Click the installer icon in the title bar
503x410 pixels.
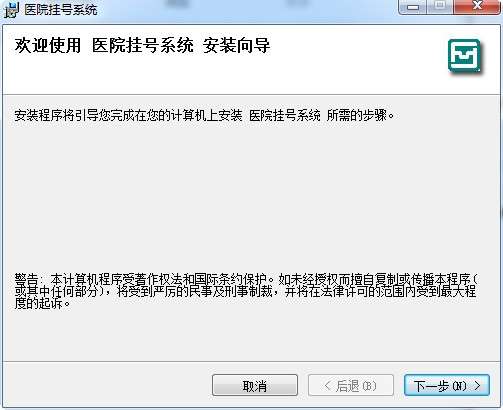tap(11, 10)
